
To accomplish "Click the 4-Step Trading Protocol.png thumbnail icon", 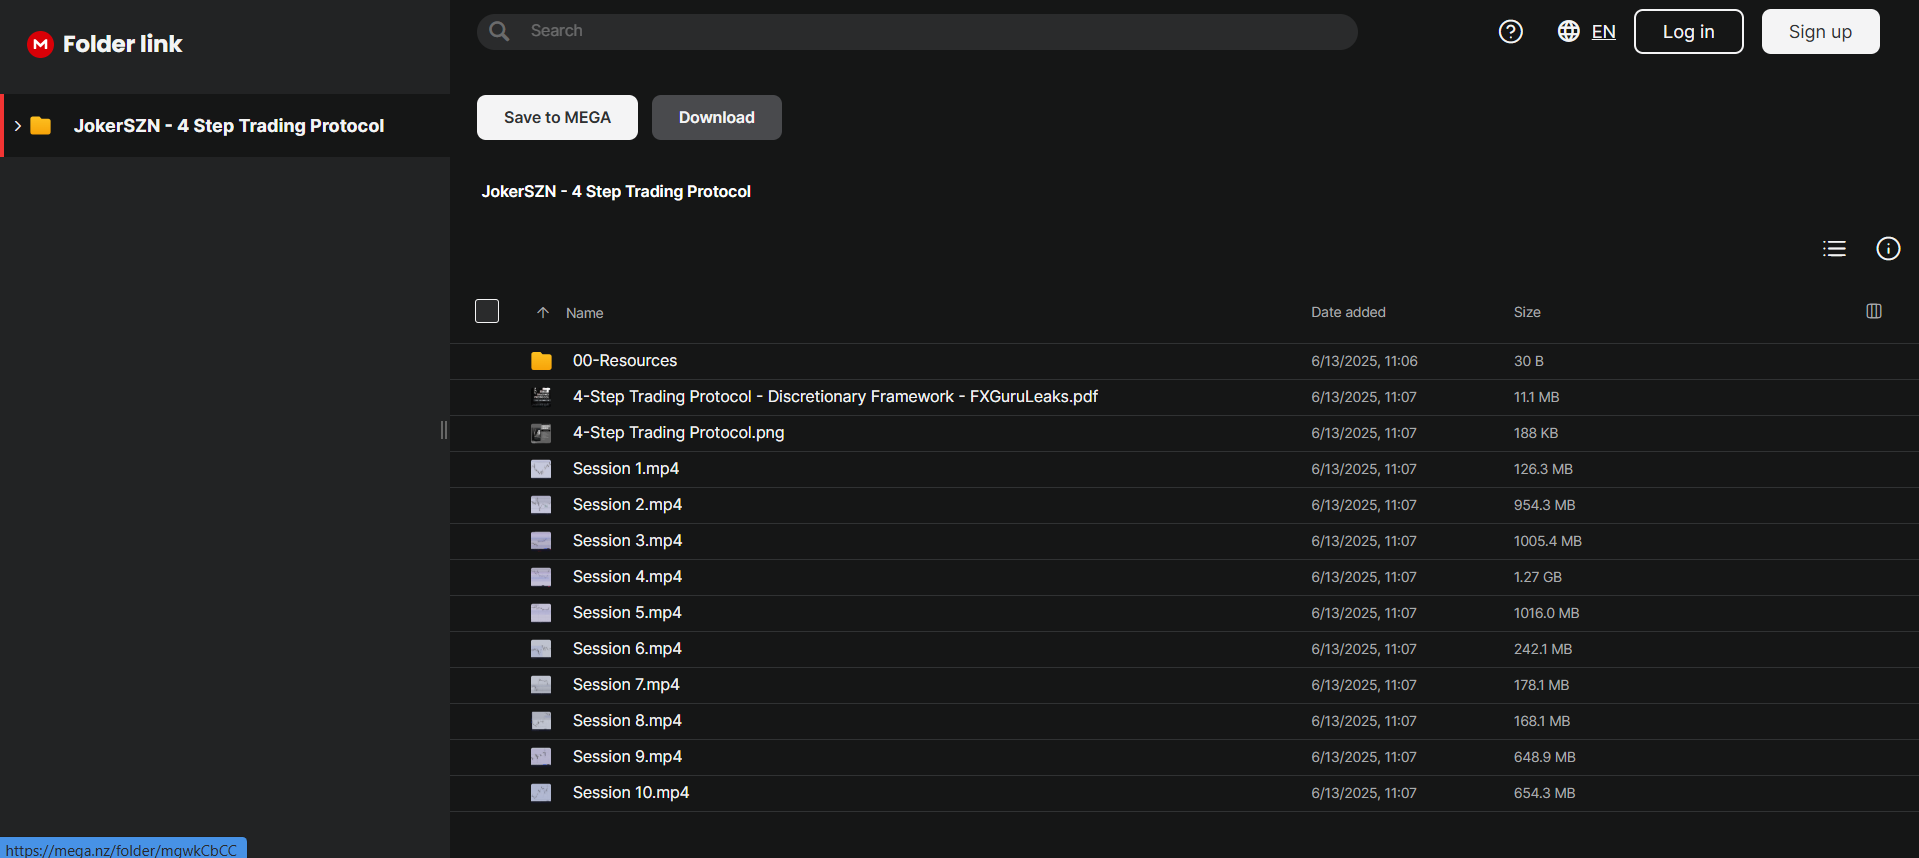I will tap(541, 433).
